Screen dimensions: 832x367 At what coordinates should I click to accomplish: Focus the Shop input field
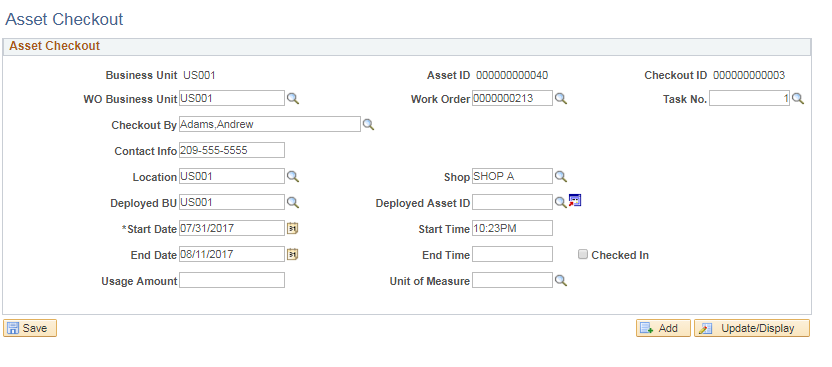513,176
